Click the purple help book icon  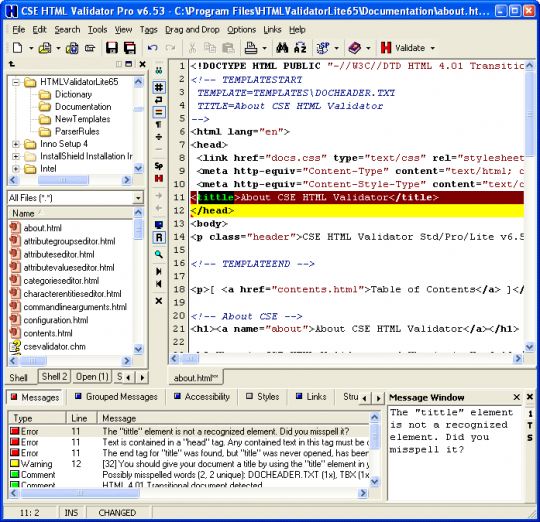tap(354, 48)
